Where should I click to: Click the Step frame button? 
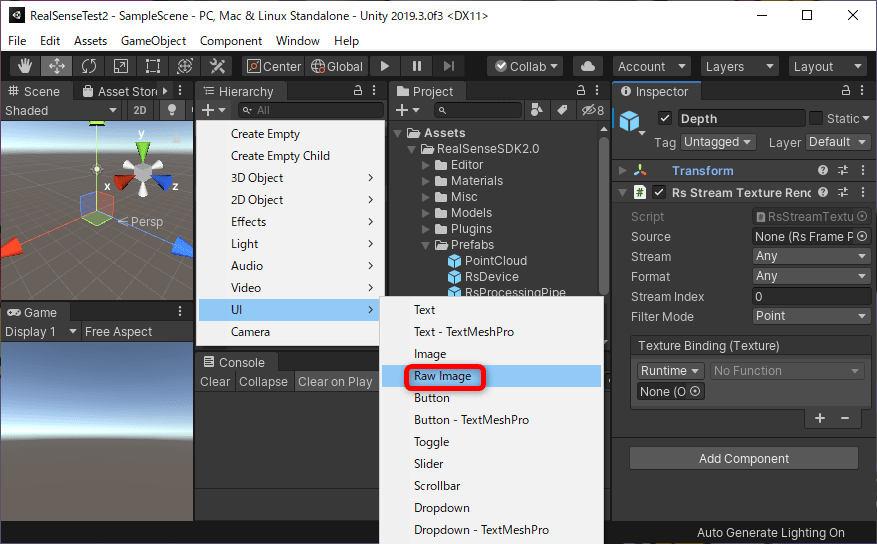point(449,67)
